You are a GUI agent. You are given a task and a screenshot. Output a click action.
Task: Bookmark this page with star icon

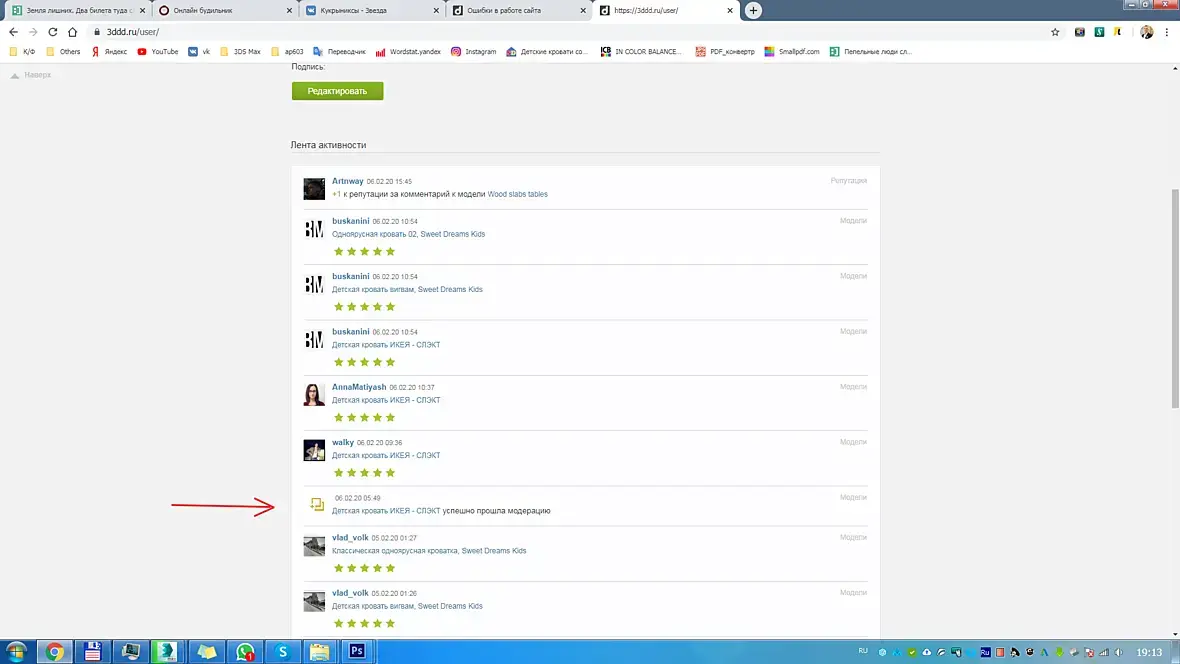[x=1055, y=32]
